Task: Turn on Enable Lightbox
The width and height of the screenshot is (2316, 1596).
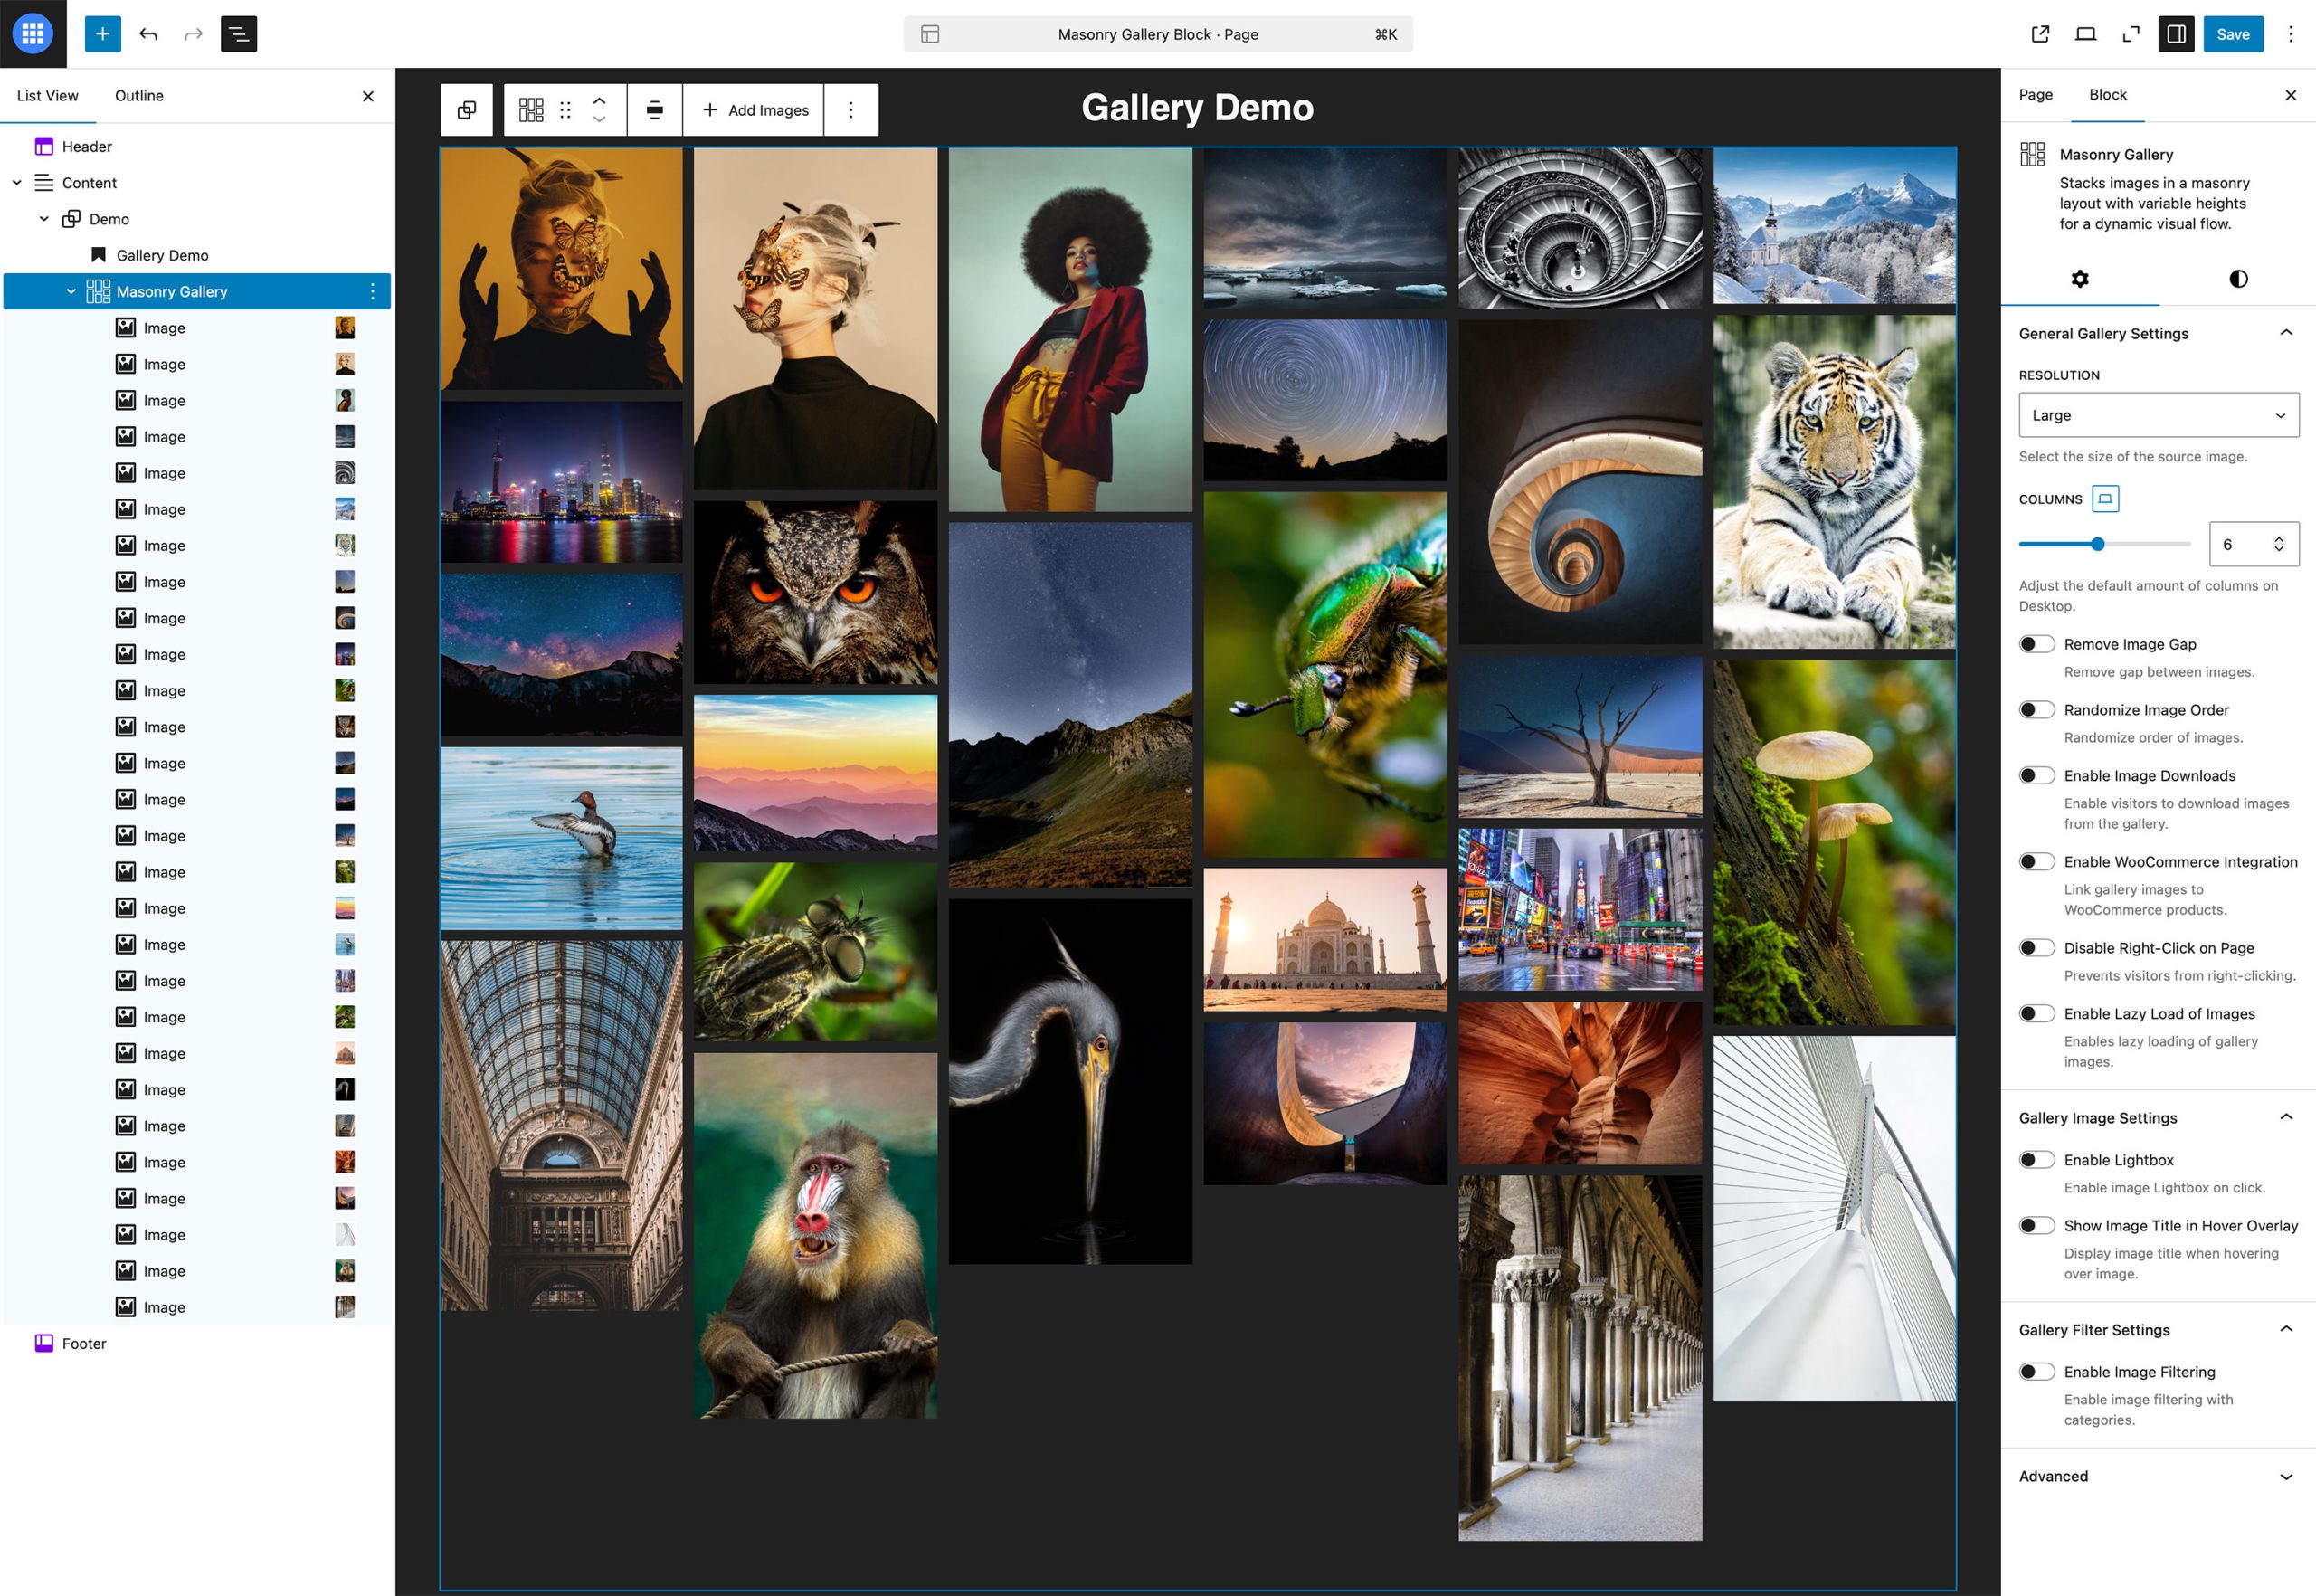Action: click(x=2036, y=1160)
